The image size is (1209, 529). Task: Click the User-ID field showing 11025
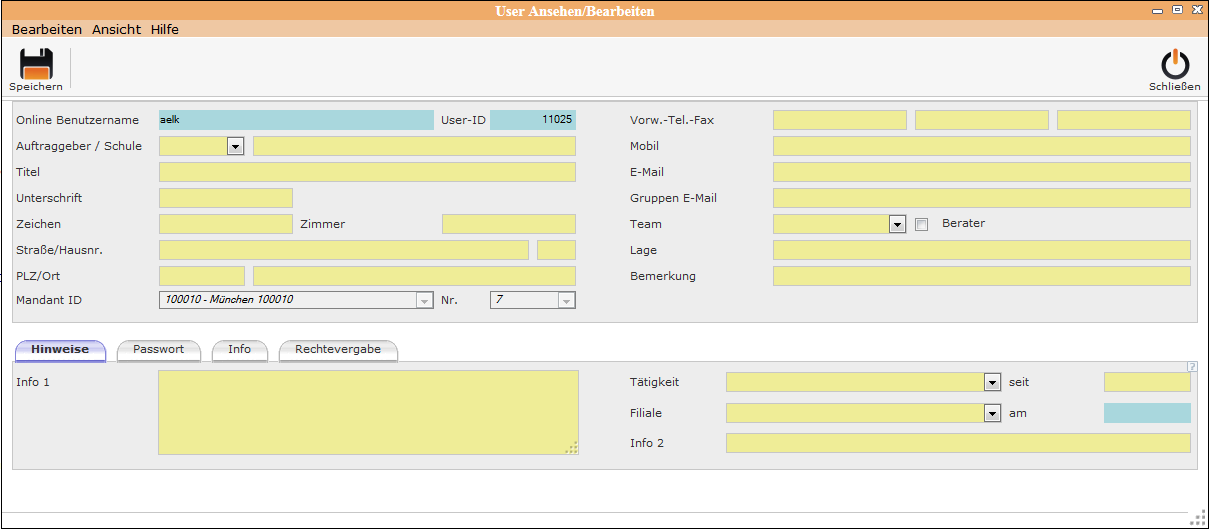533,120
